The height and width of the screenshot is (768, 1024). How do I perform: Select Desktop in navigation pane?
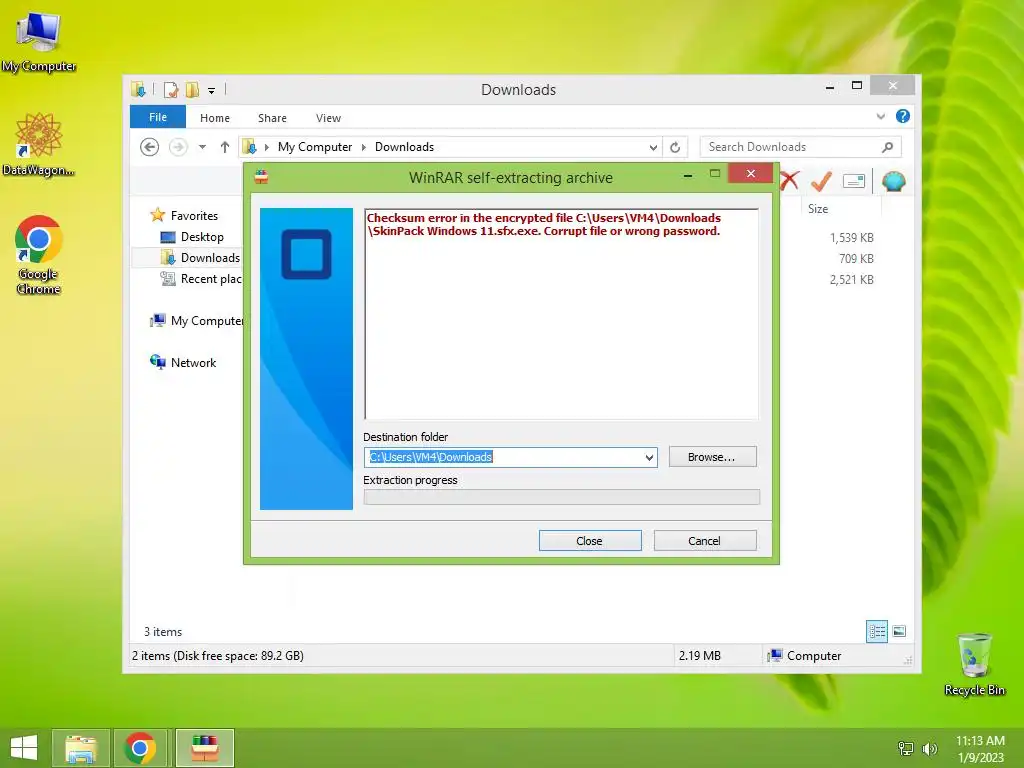click(192, 237)
